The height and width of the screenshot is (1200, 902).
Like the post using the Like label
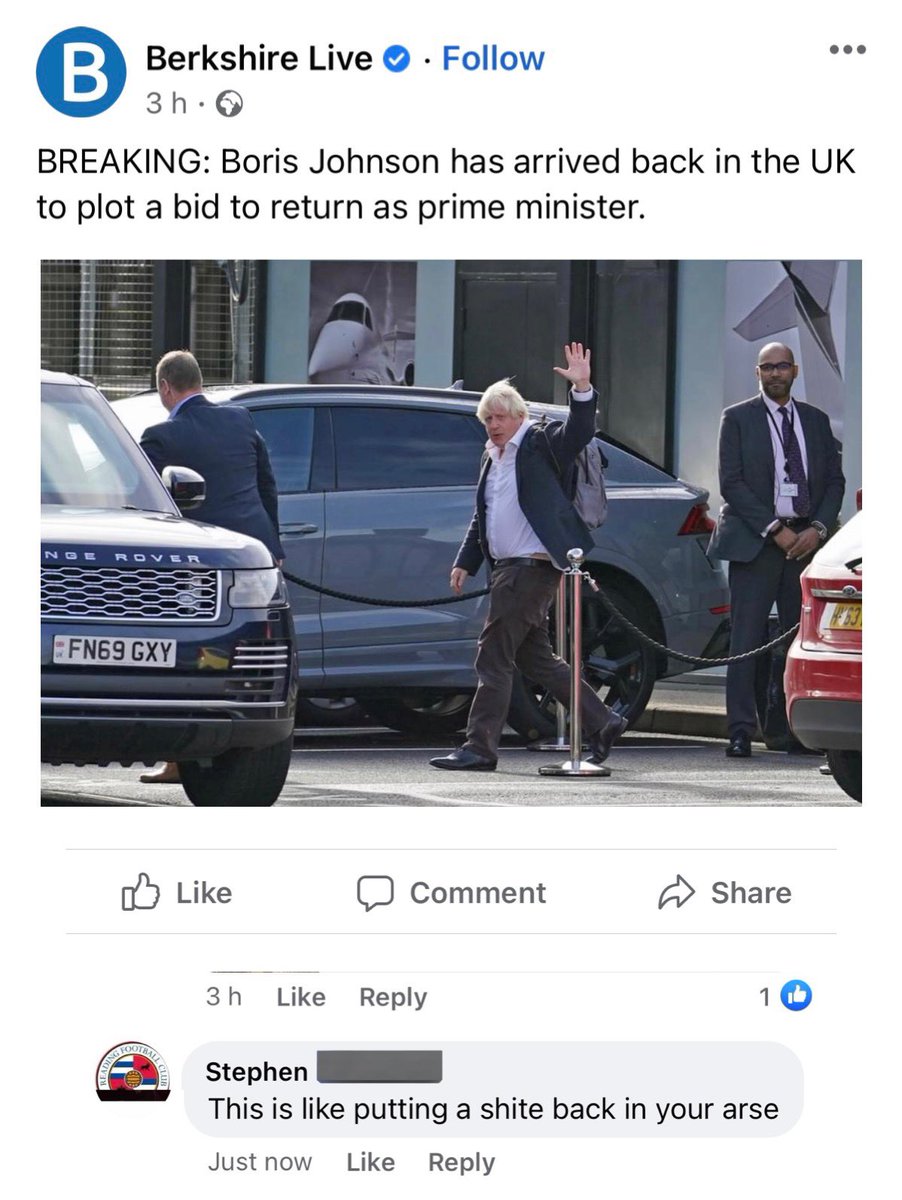pyautogui.click(x=204, y=893)
